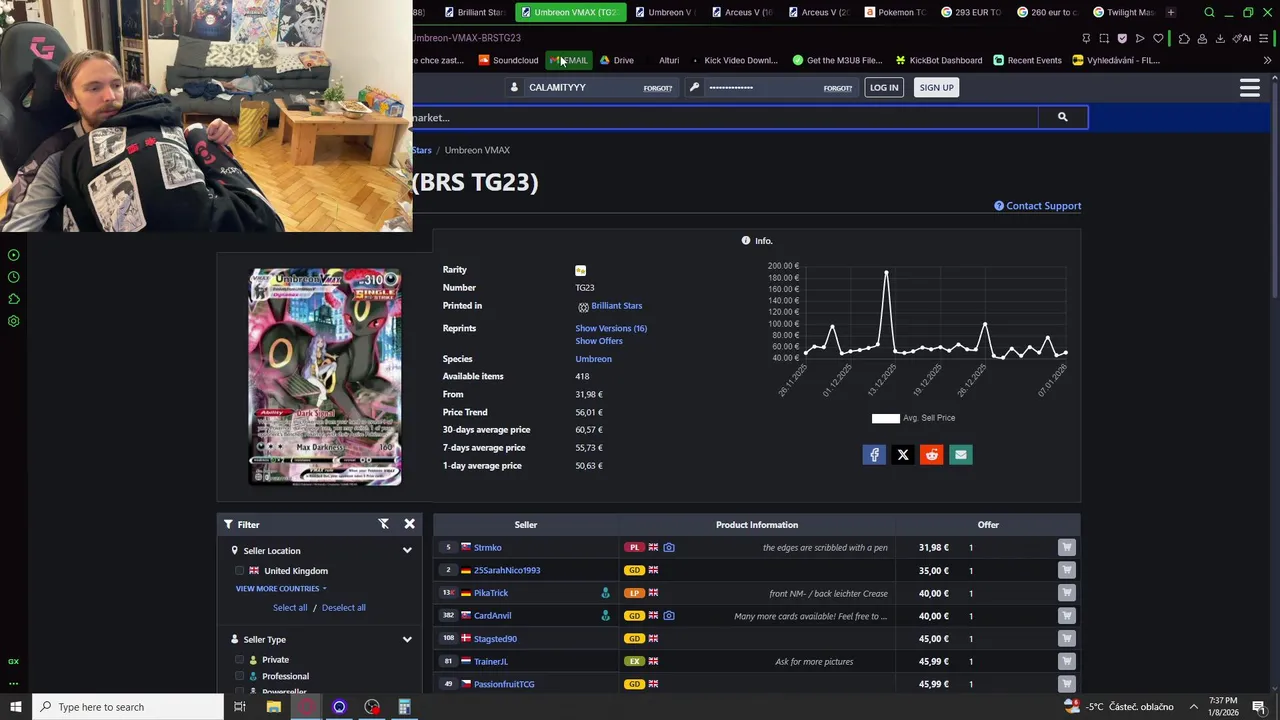Screen dimensions: 1280x720
Task: Show more bookmarks with the double chevron
Action: [x=1267, y=60]
